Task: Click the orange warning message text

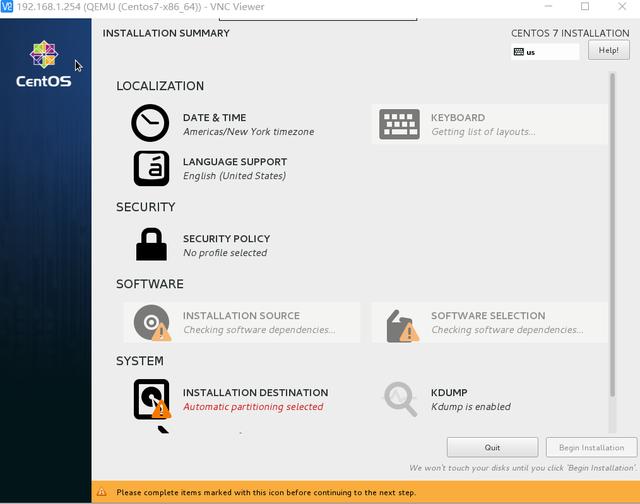Action: click(x=266, y=492)
